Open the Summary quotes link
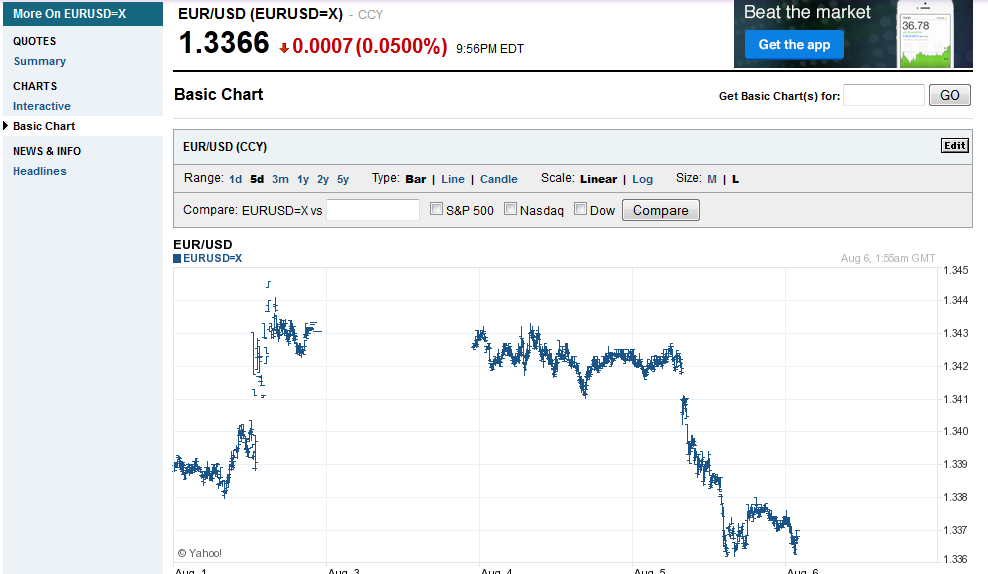 click(x=40, y=61)
